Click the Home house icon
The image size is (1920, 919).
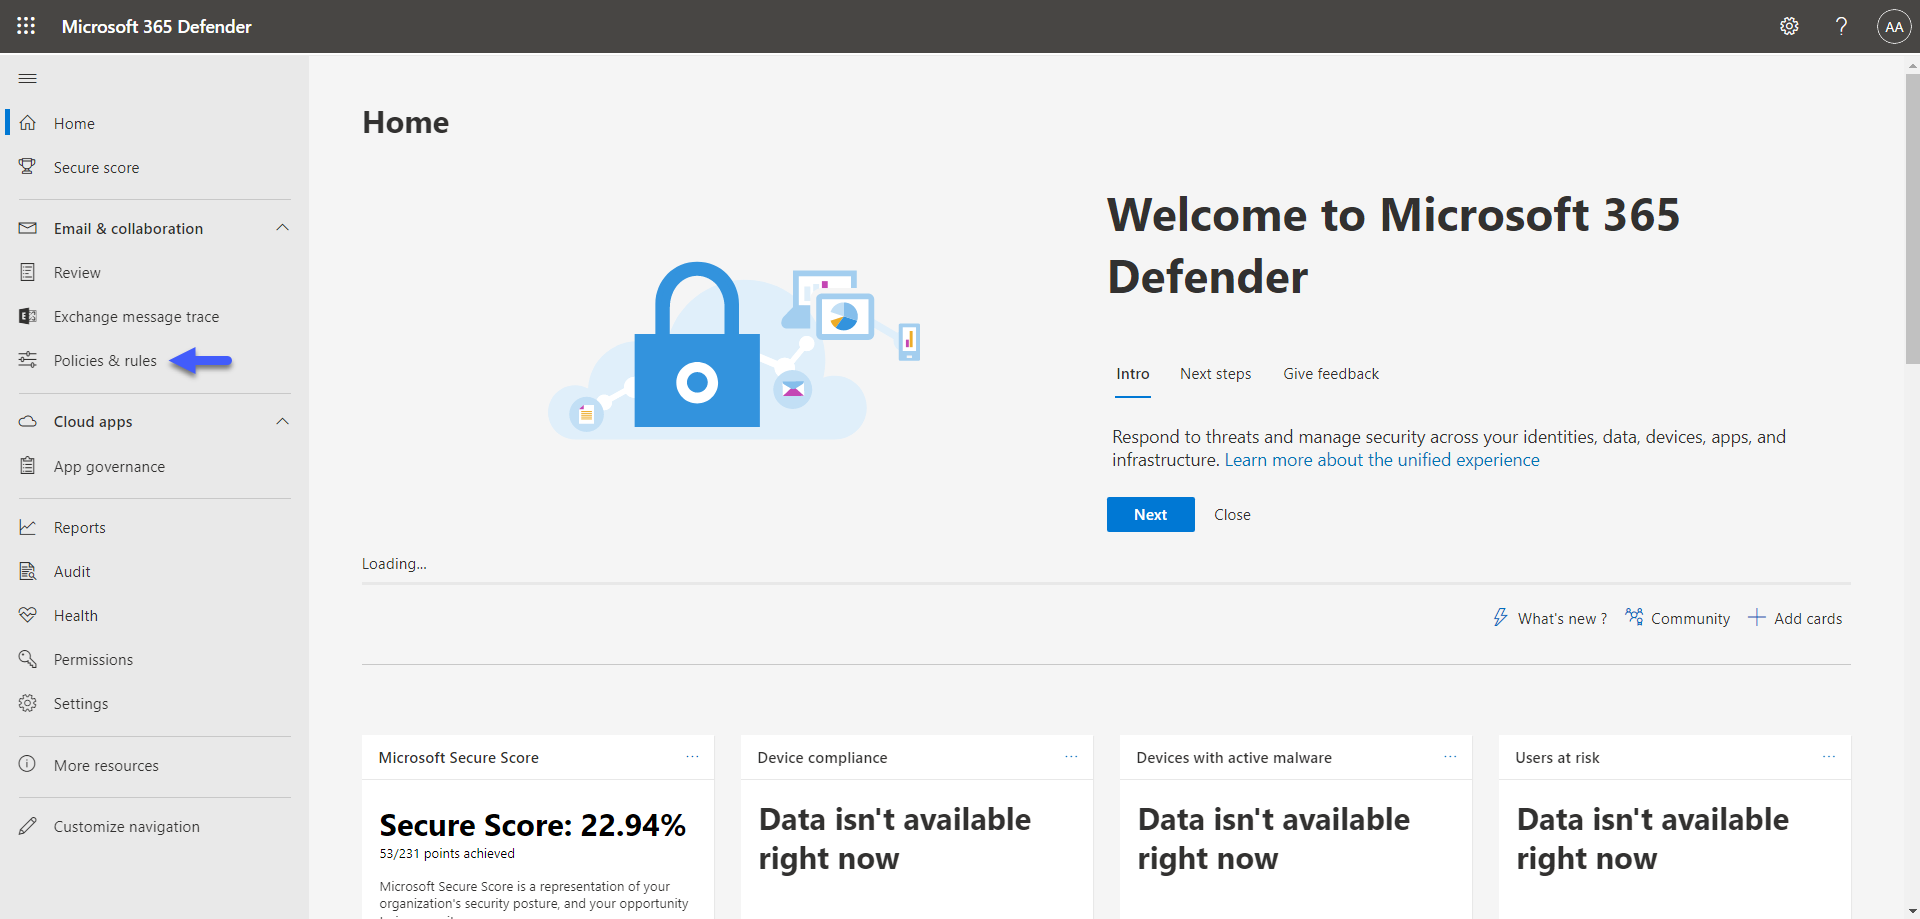[x=28, y=123]
